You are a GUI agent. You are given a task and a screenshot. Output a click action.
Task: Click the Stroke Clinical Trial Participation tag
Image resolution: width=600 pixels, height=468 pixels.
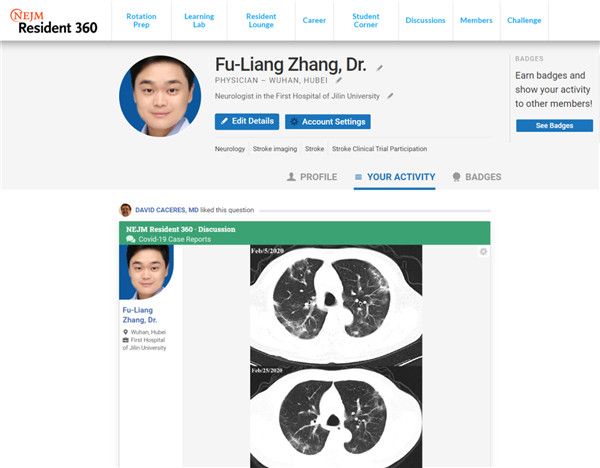[379, 149]
